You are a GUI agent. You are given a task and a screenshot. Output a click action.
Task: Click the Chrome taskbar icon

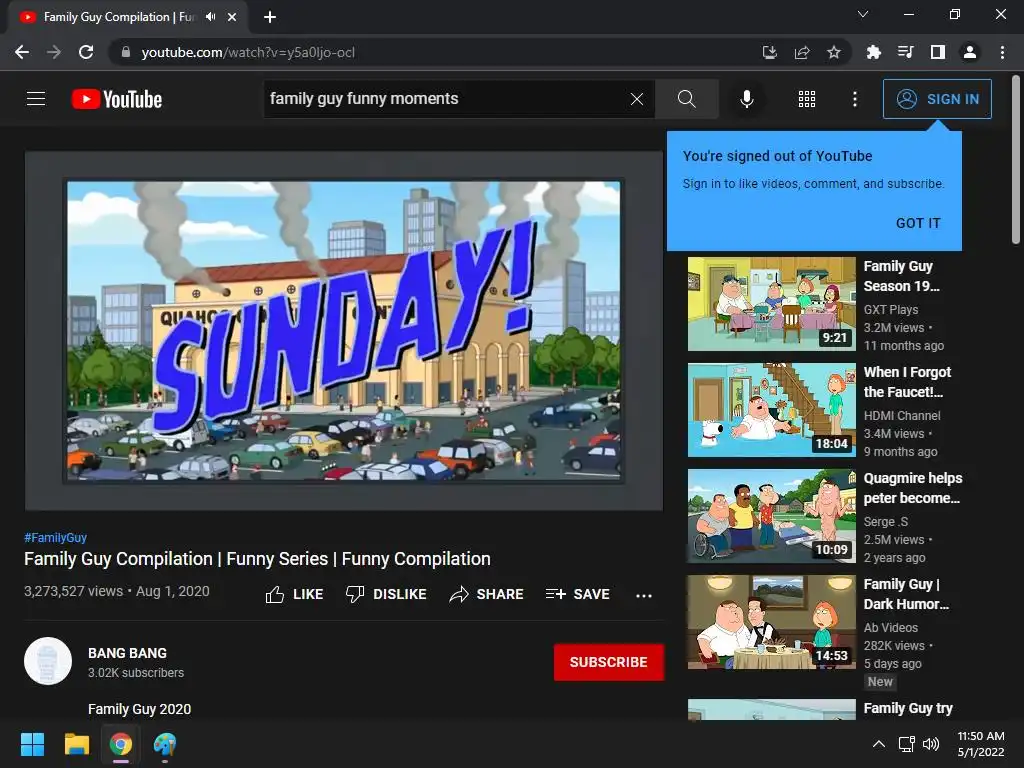tap(121, 744)
